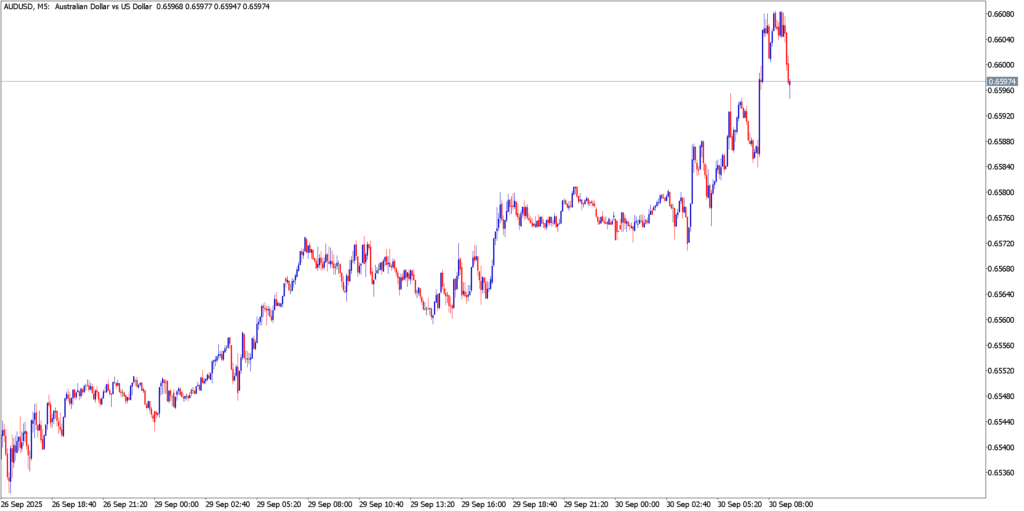The image size is (1024, 511).
Task: Select the 0.65800 price level label
Action: pos(1001,193)
